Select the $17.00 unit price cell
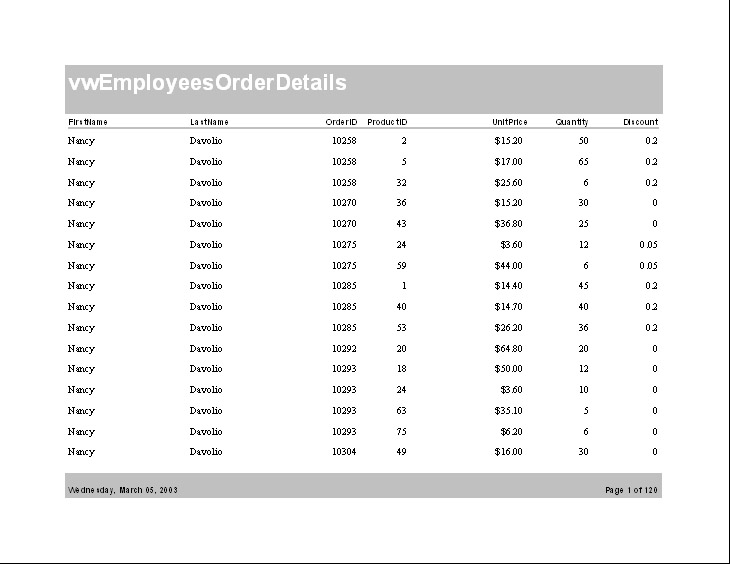730x564 pixels. click(508, 162)
